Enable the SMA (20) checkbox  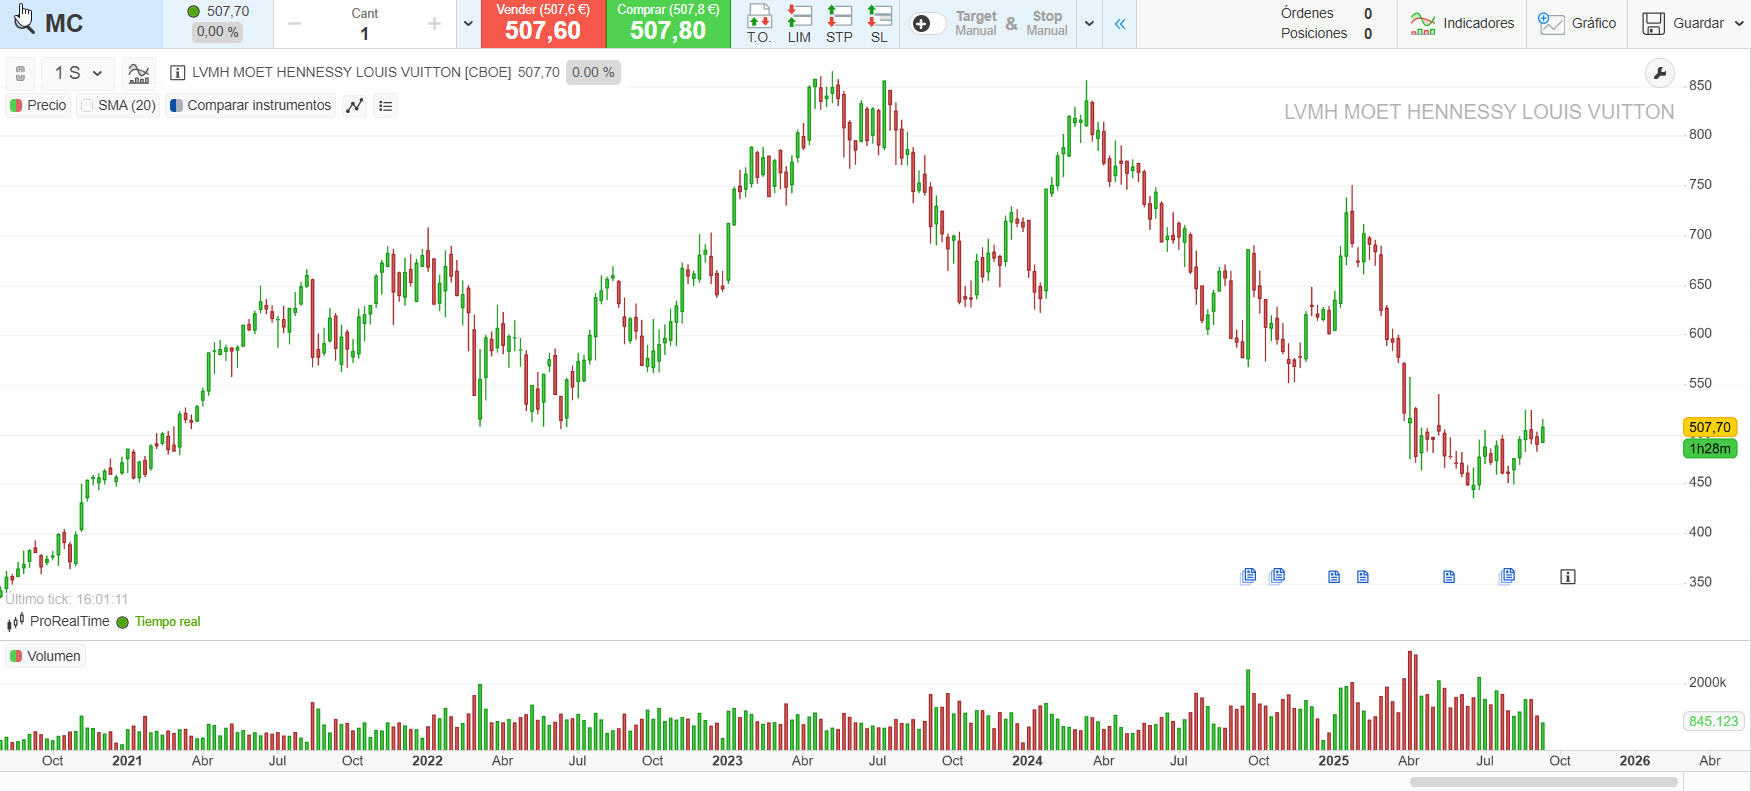[88, 106]
